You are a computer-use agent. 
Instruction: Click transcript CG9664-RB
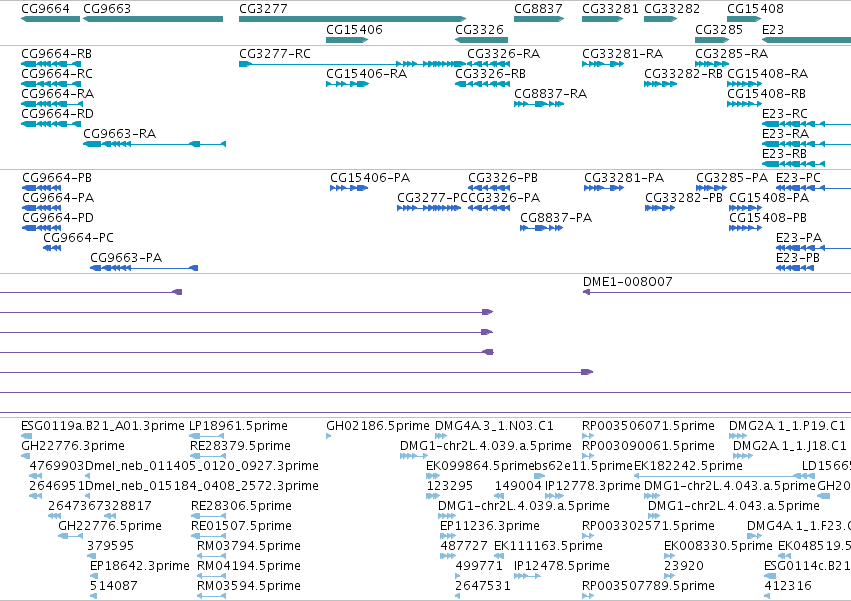pos(56,54)
